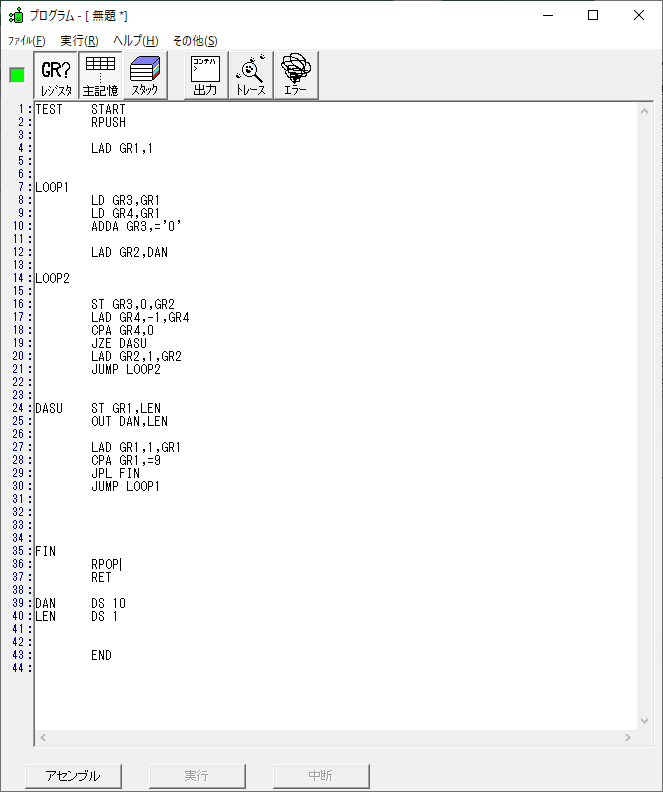
Task: Click the 'JUMP LOOP1' line
Action: coord(125,486)
